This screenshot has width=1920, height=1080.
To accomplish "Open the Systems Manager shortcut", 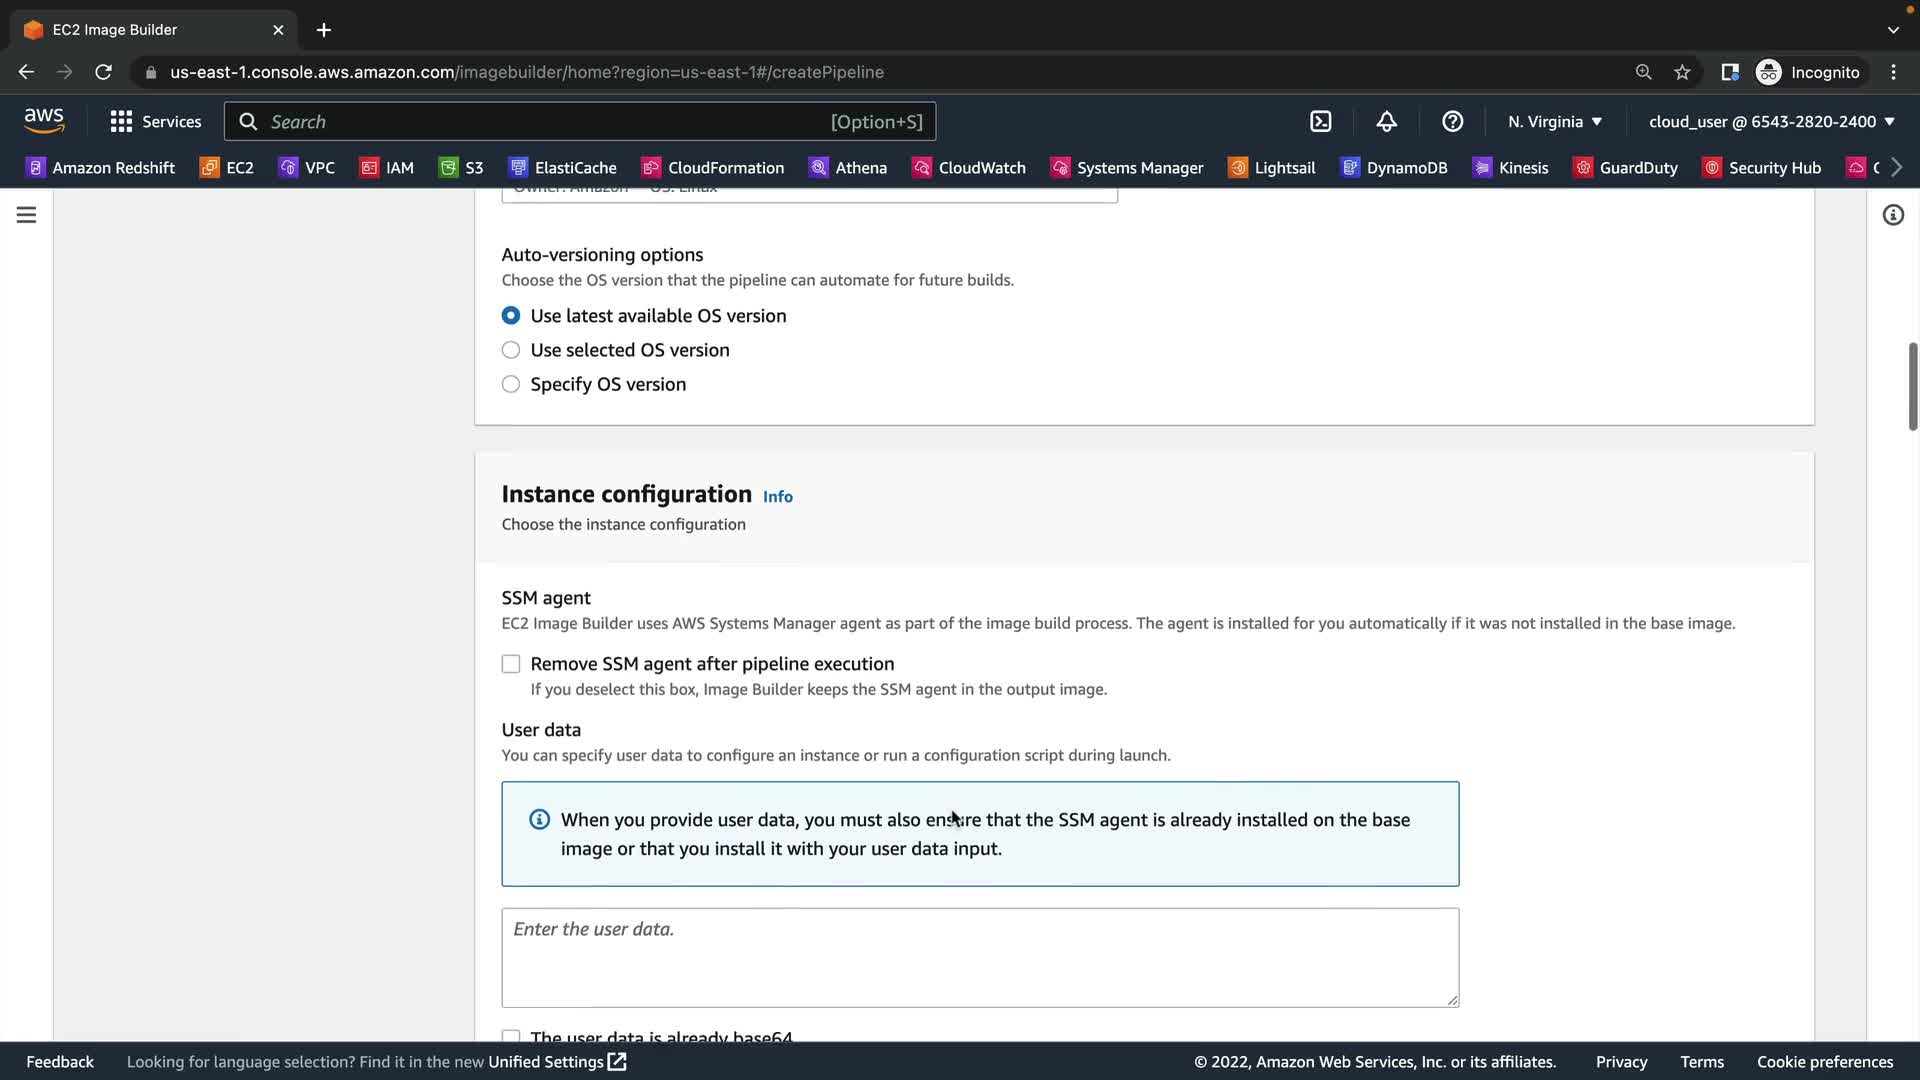I will point(1127,167).
